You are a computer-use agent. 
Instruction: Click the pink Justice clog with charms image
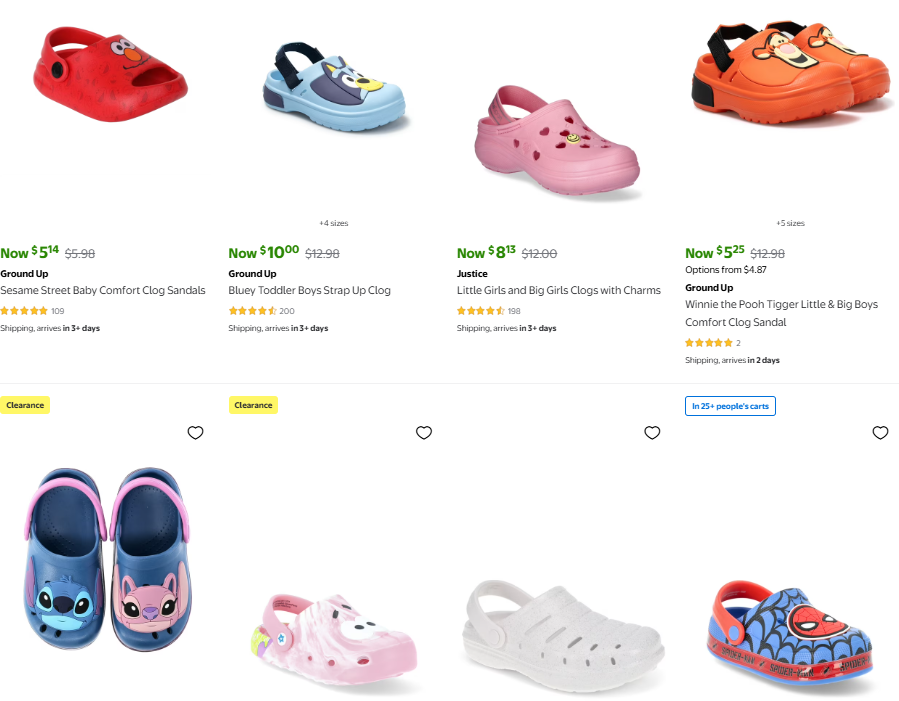click(557, 138)
